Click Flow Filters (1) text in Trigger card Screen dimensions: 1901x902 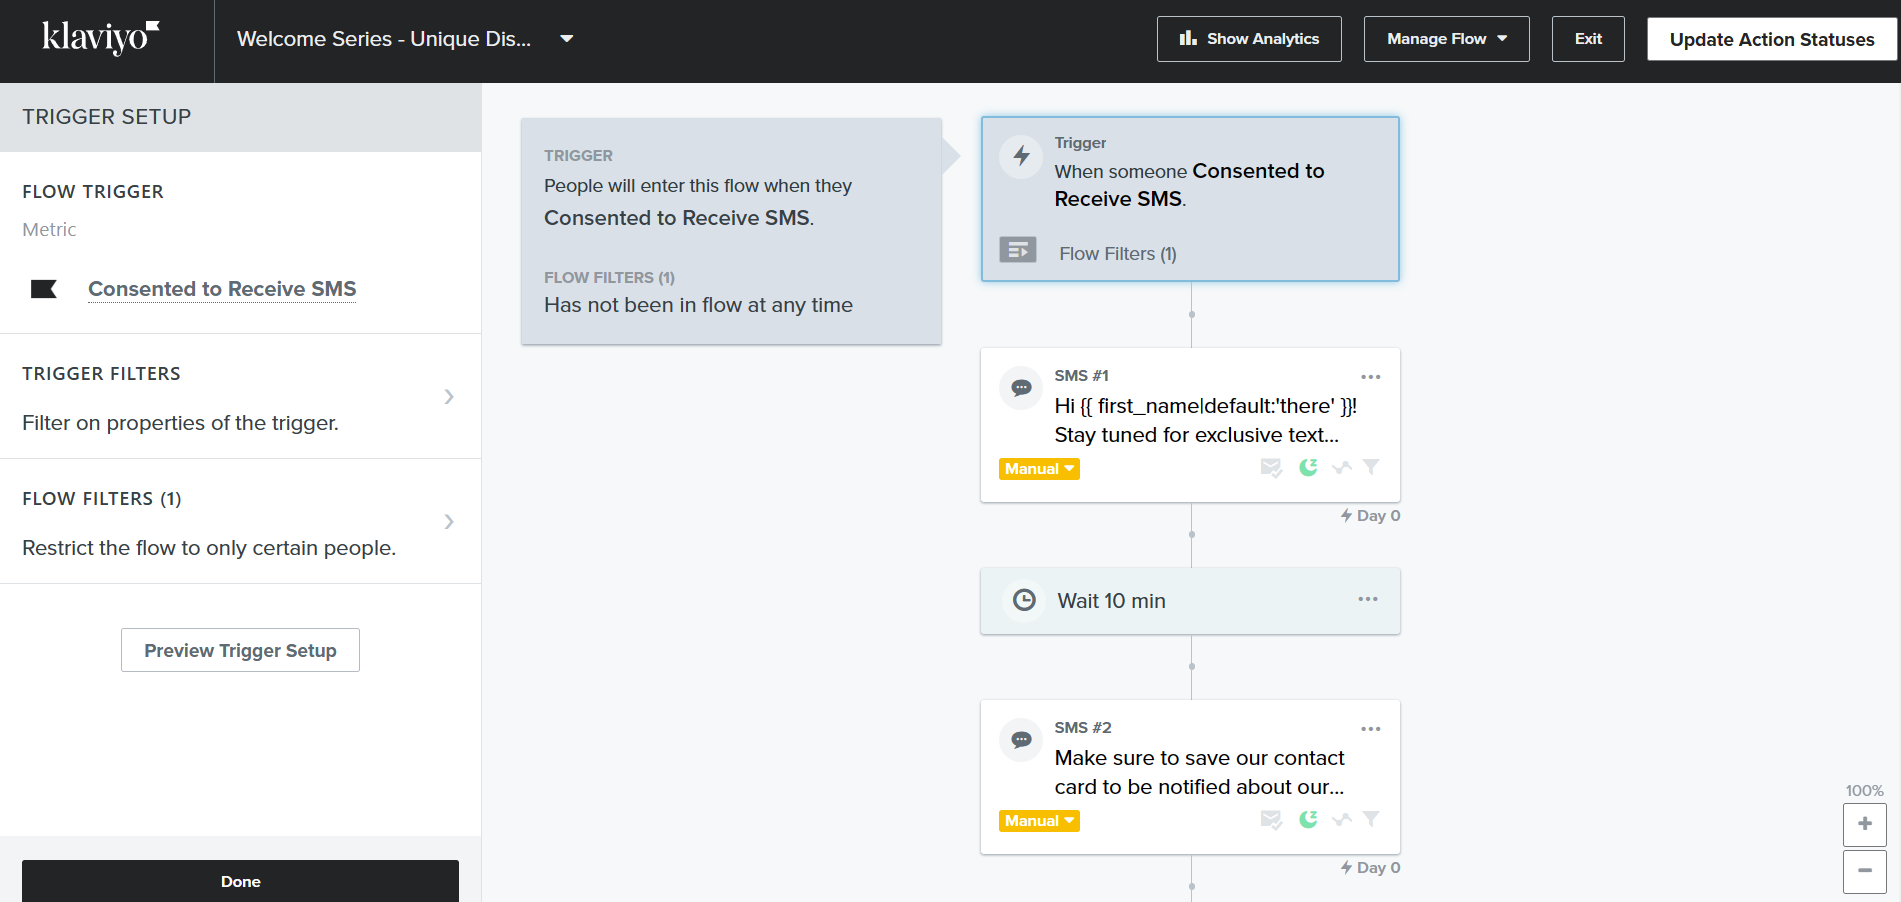click(x=1118, y=254)
